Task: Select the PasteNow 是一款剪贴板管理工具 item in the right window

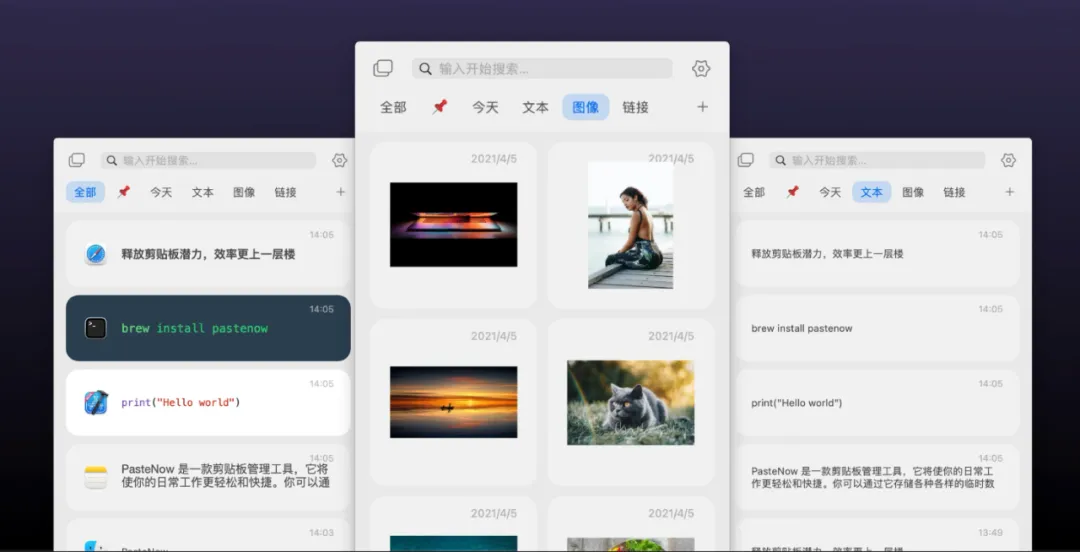Action: (x=877, y=477)
